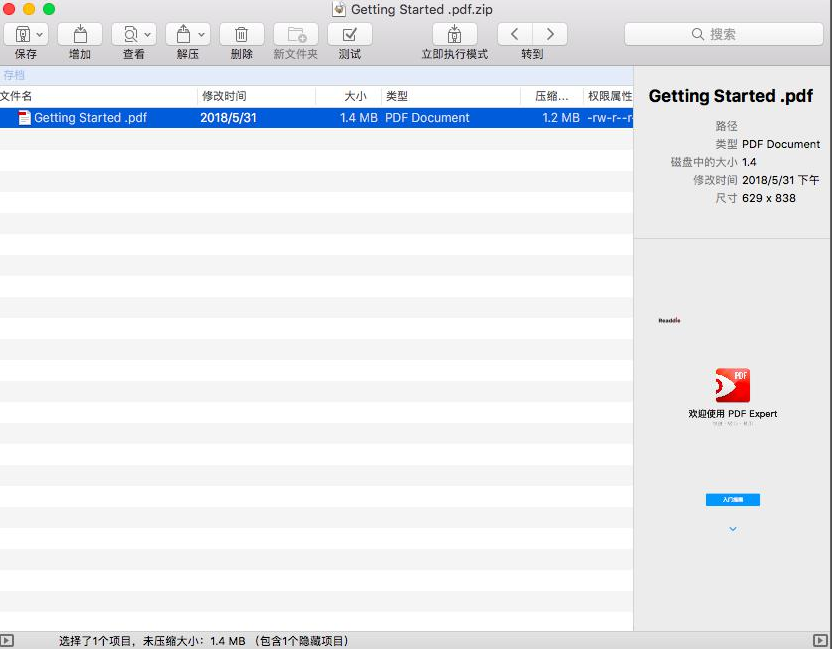Click the 测试 (Test) archive icon
The image size is (832, 649).
[x=349, y=34]
